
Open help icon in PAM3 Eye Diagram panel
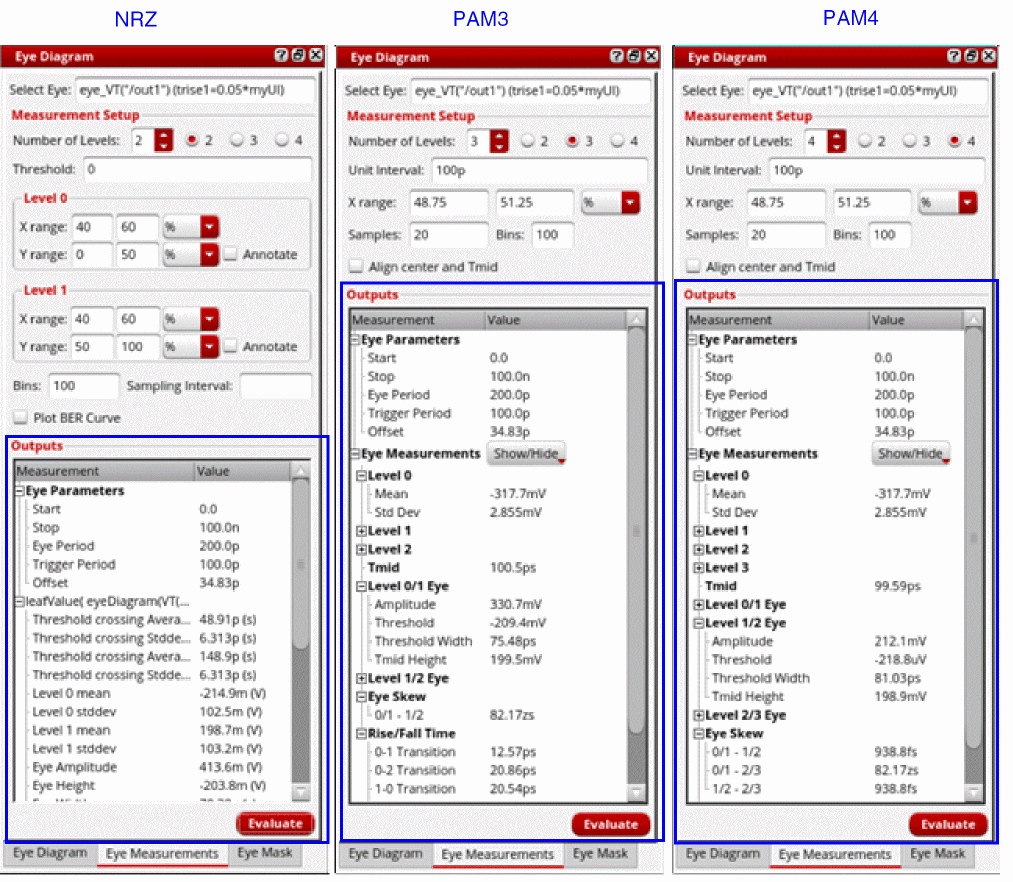point(617,56)
